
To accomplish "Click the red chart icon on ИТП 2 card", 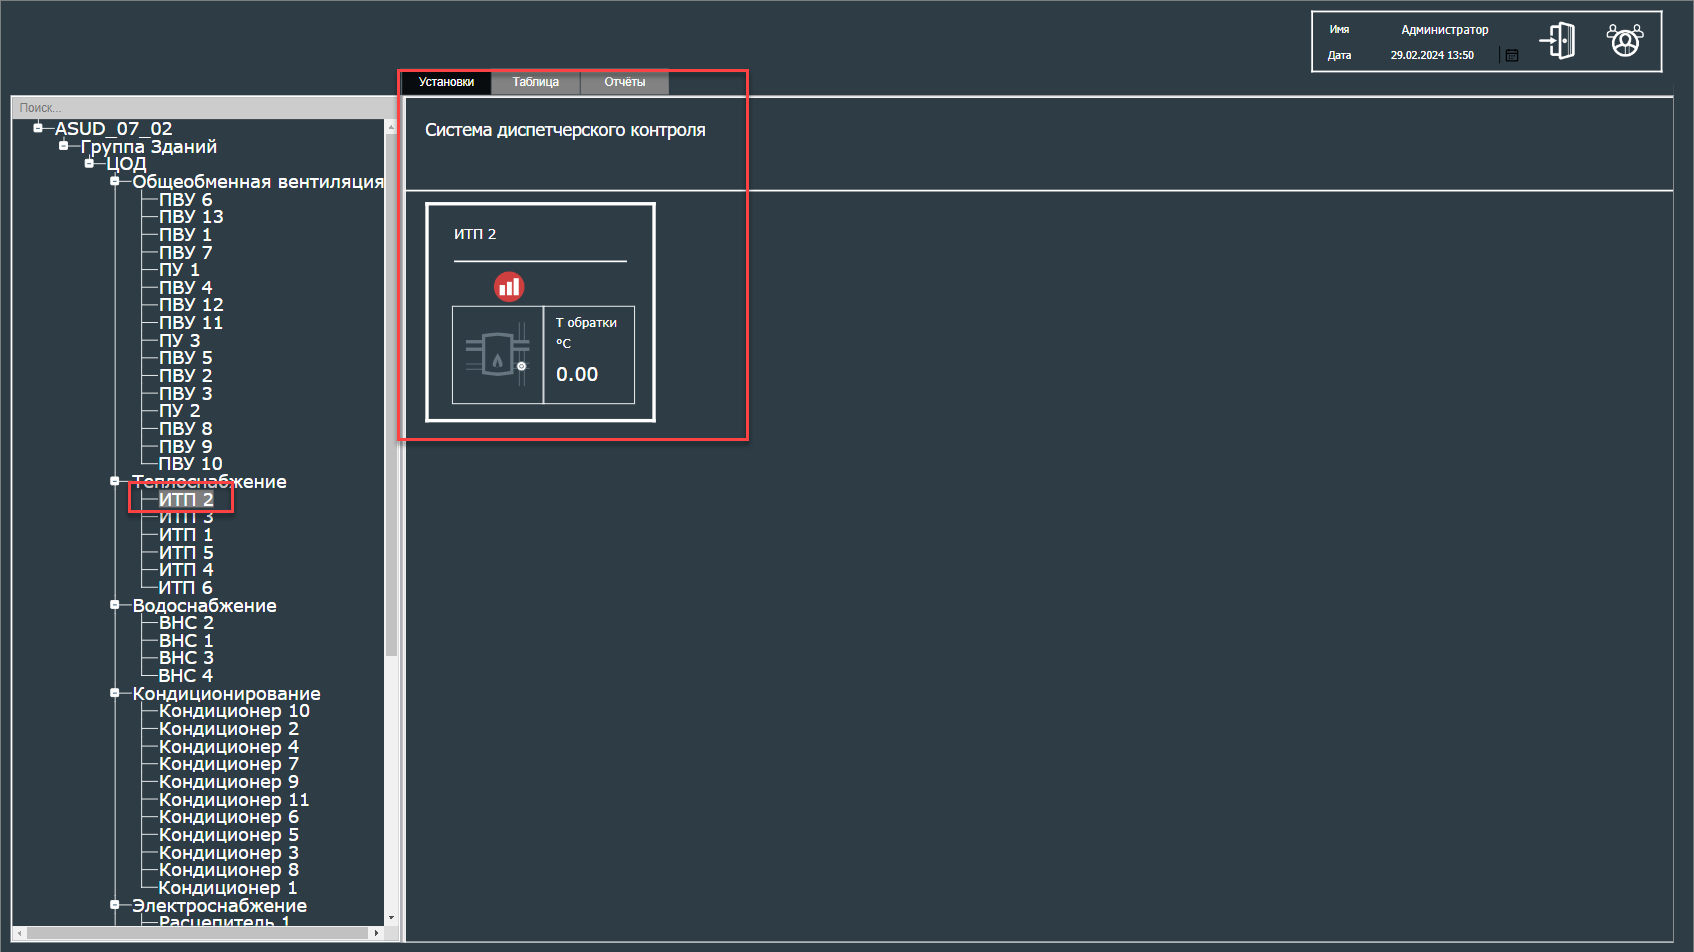I will (509, 287).
